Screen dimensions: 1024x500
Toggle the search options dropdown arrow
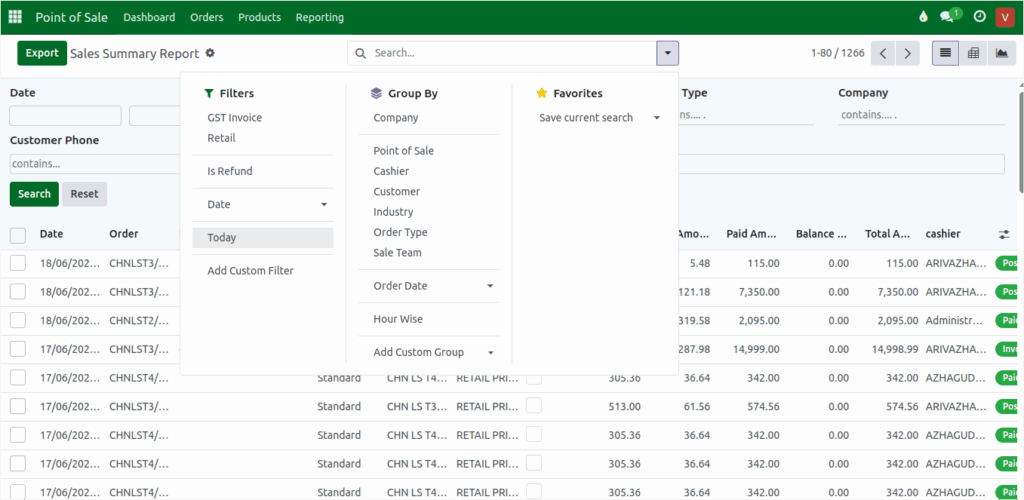click(x=667, y=54)
